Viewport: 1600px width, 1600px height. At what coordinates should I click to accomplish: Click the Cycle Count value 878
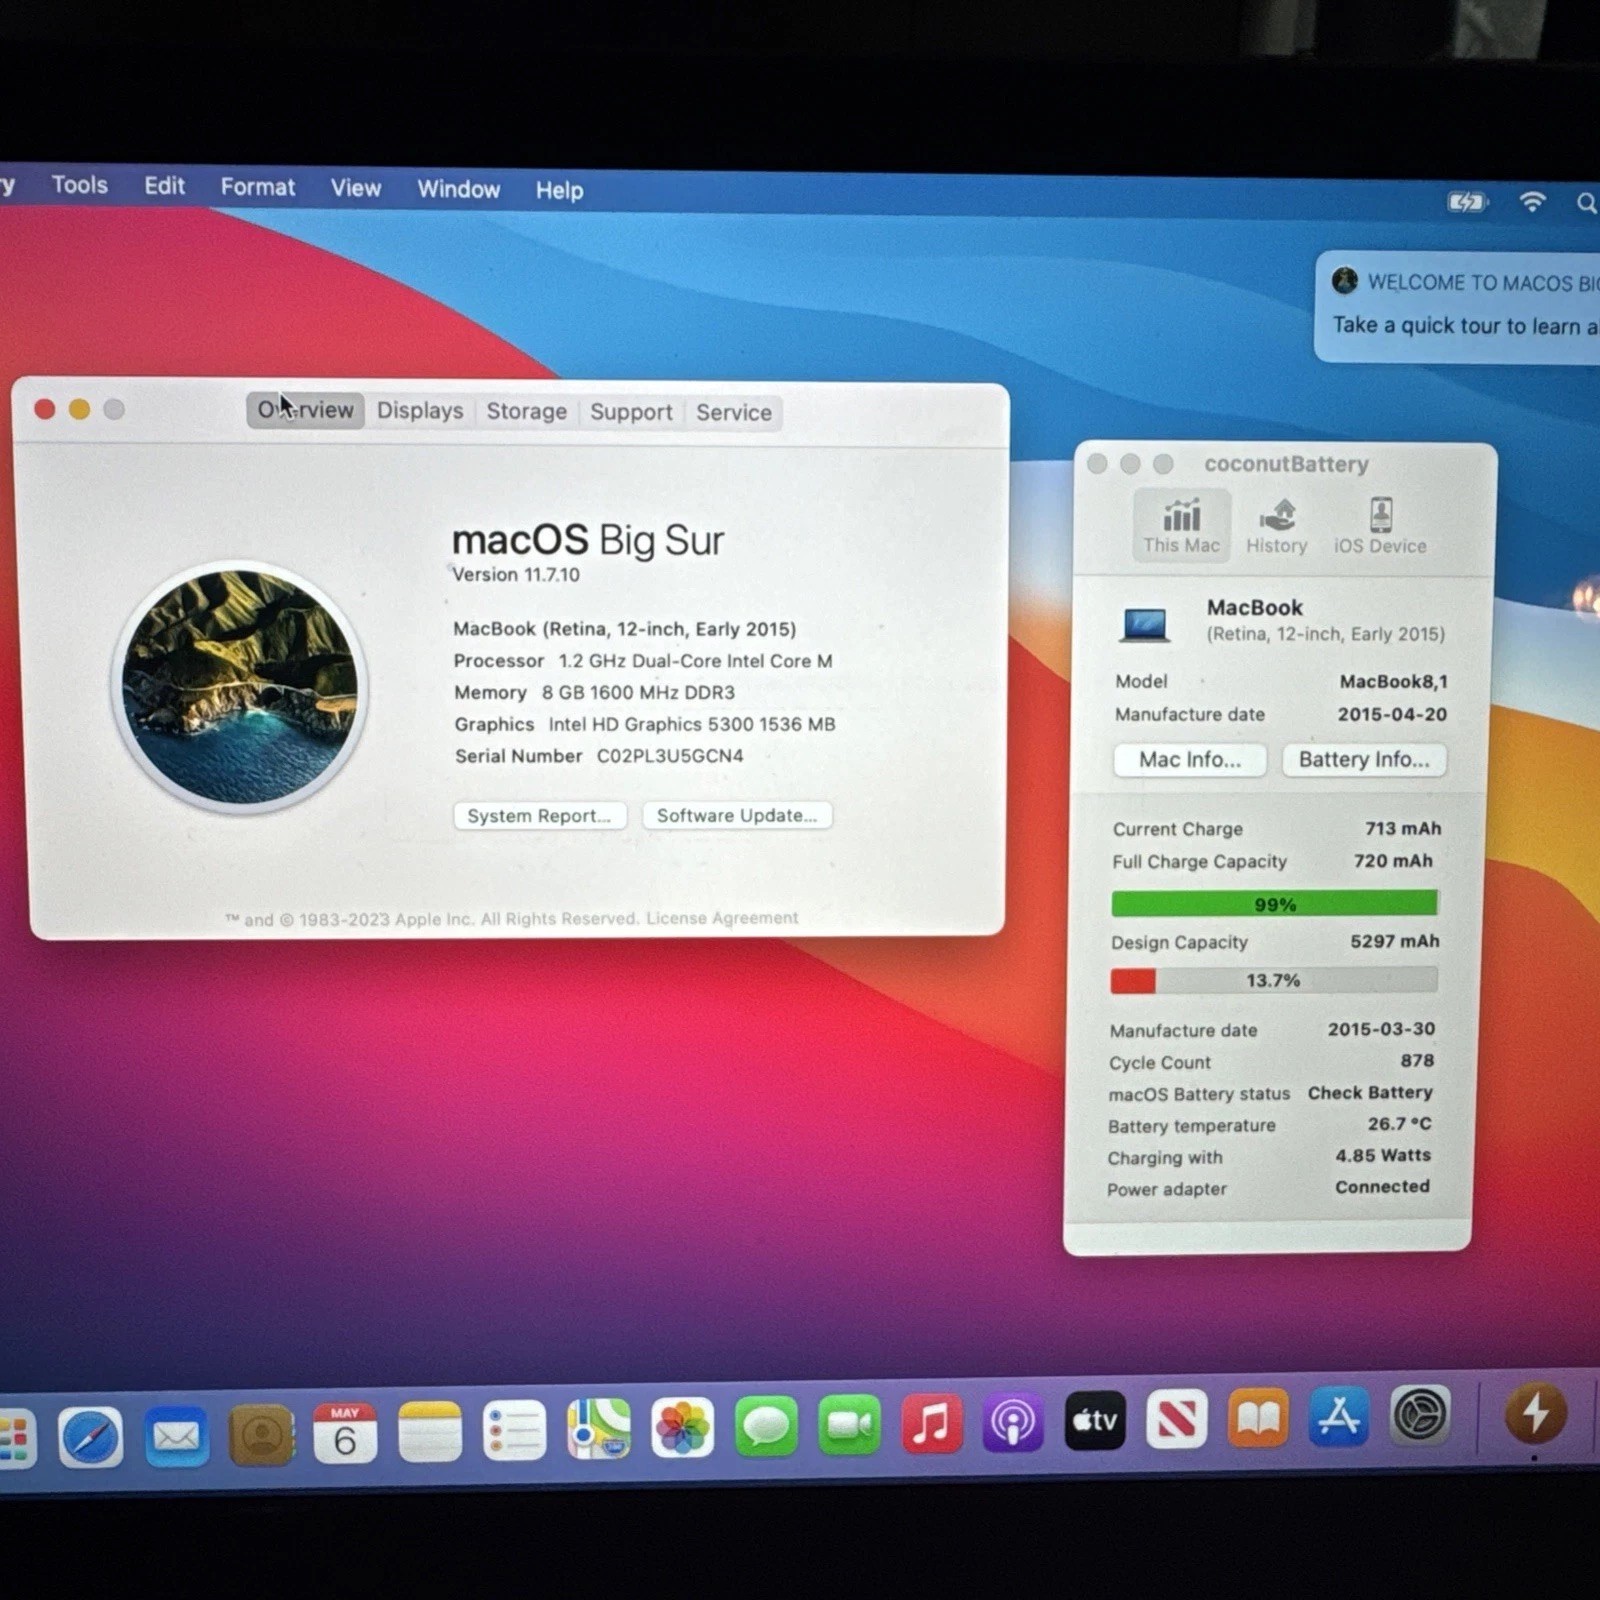1417,1060
